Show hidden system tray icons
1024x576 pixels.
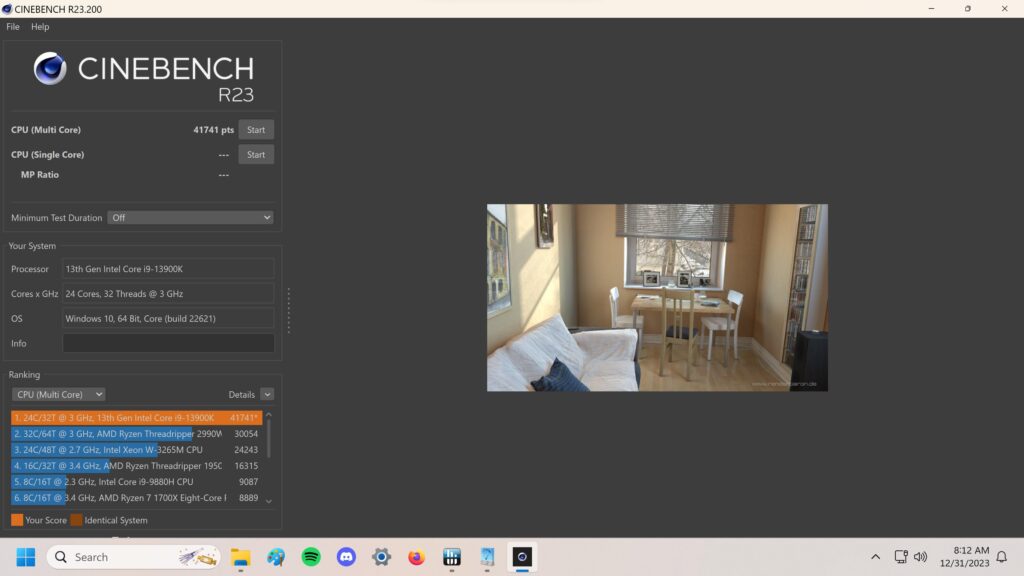tap(875, 557)
